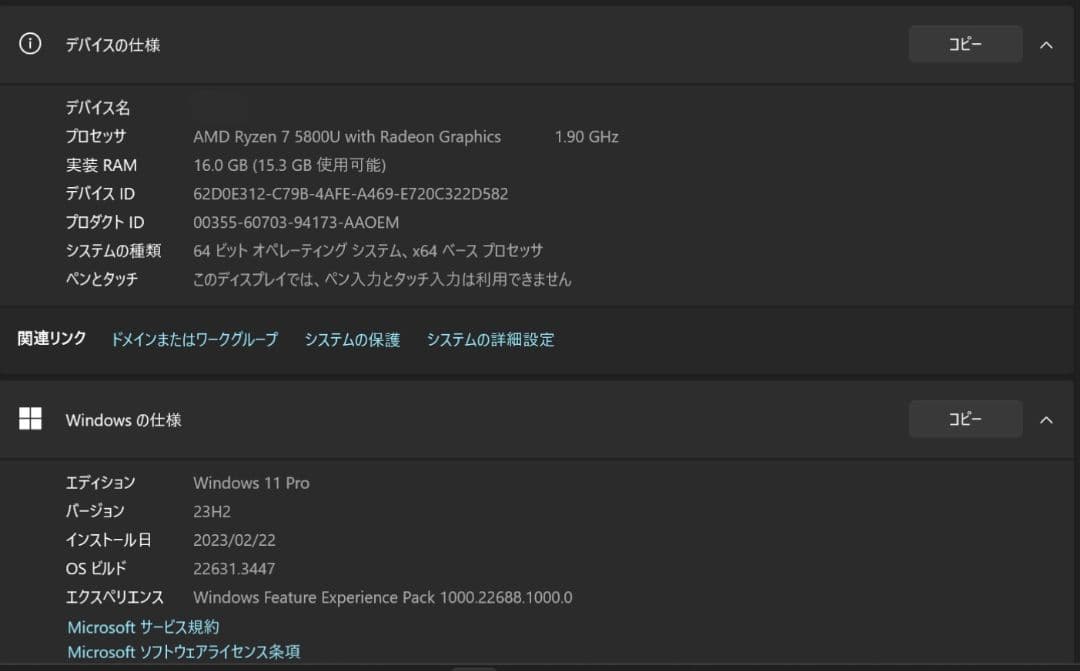Viewport: 1080px width, 671px height.
Task: Click the プロダクト ID value text
Action: 296,222
